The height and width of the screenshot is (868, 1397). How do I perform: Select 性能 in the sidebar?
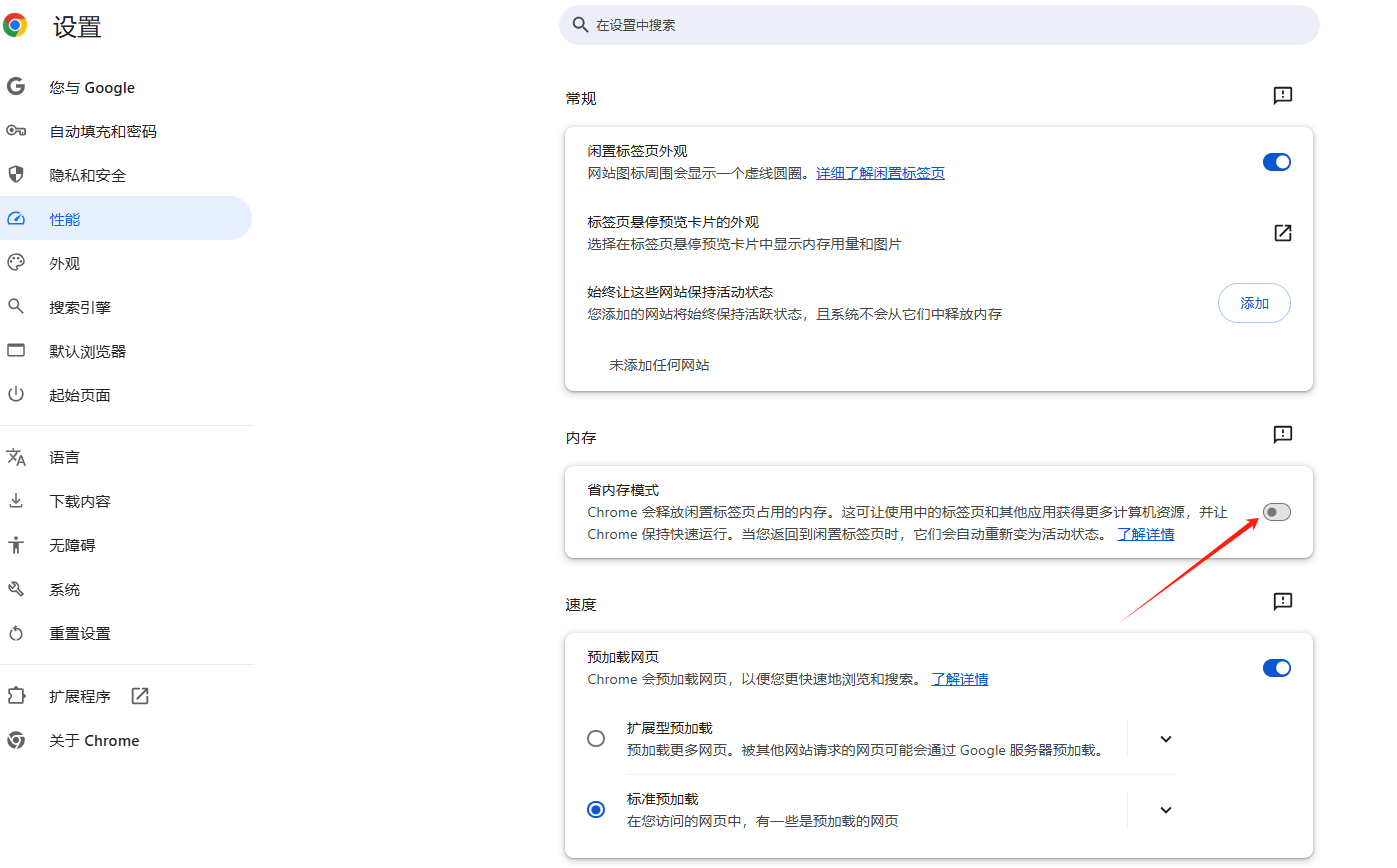126,219
